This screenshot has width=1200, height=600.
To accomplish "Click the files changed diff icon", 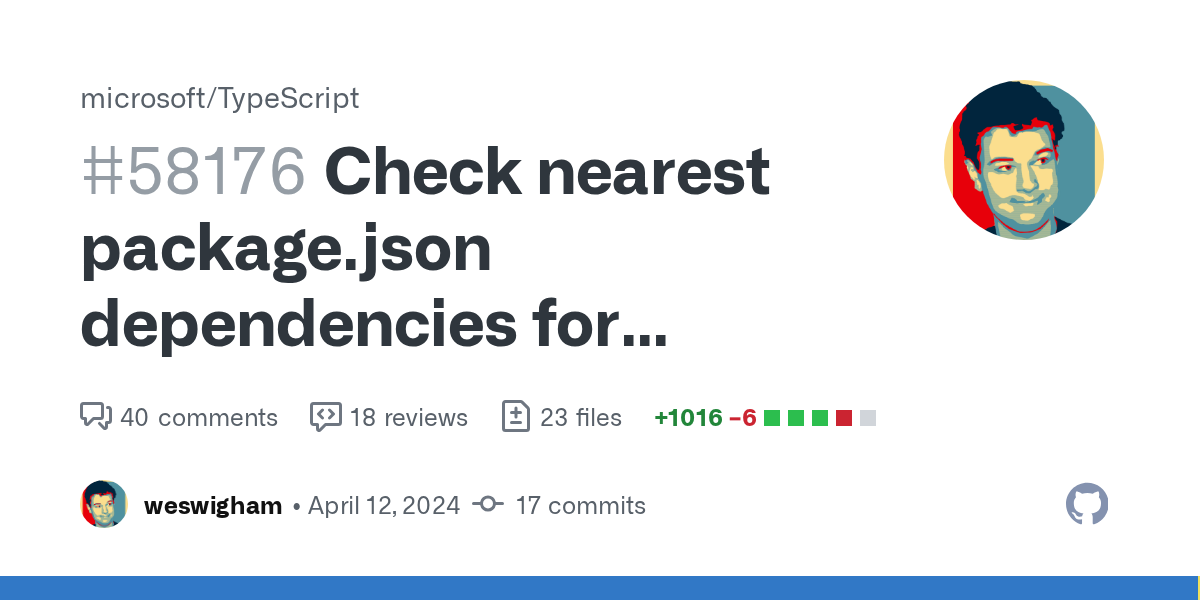I will point(515,417).
